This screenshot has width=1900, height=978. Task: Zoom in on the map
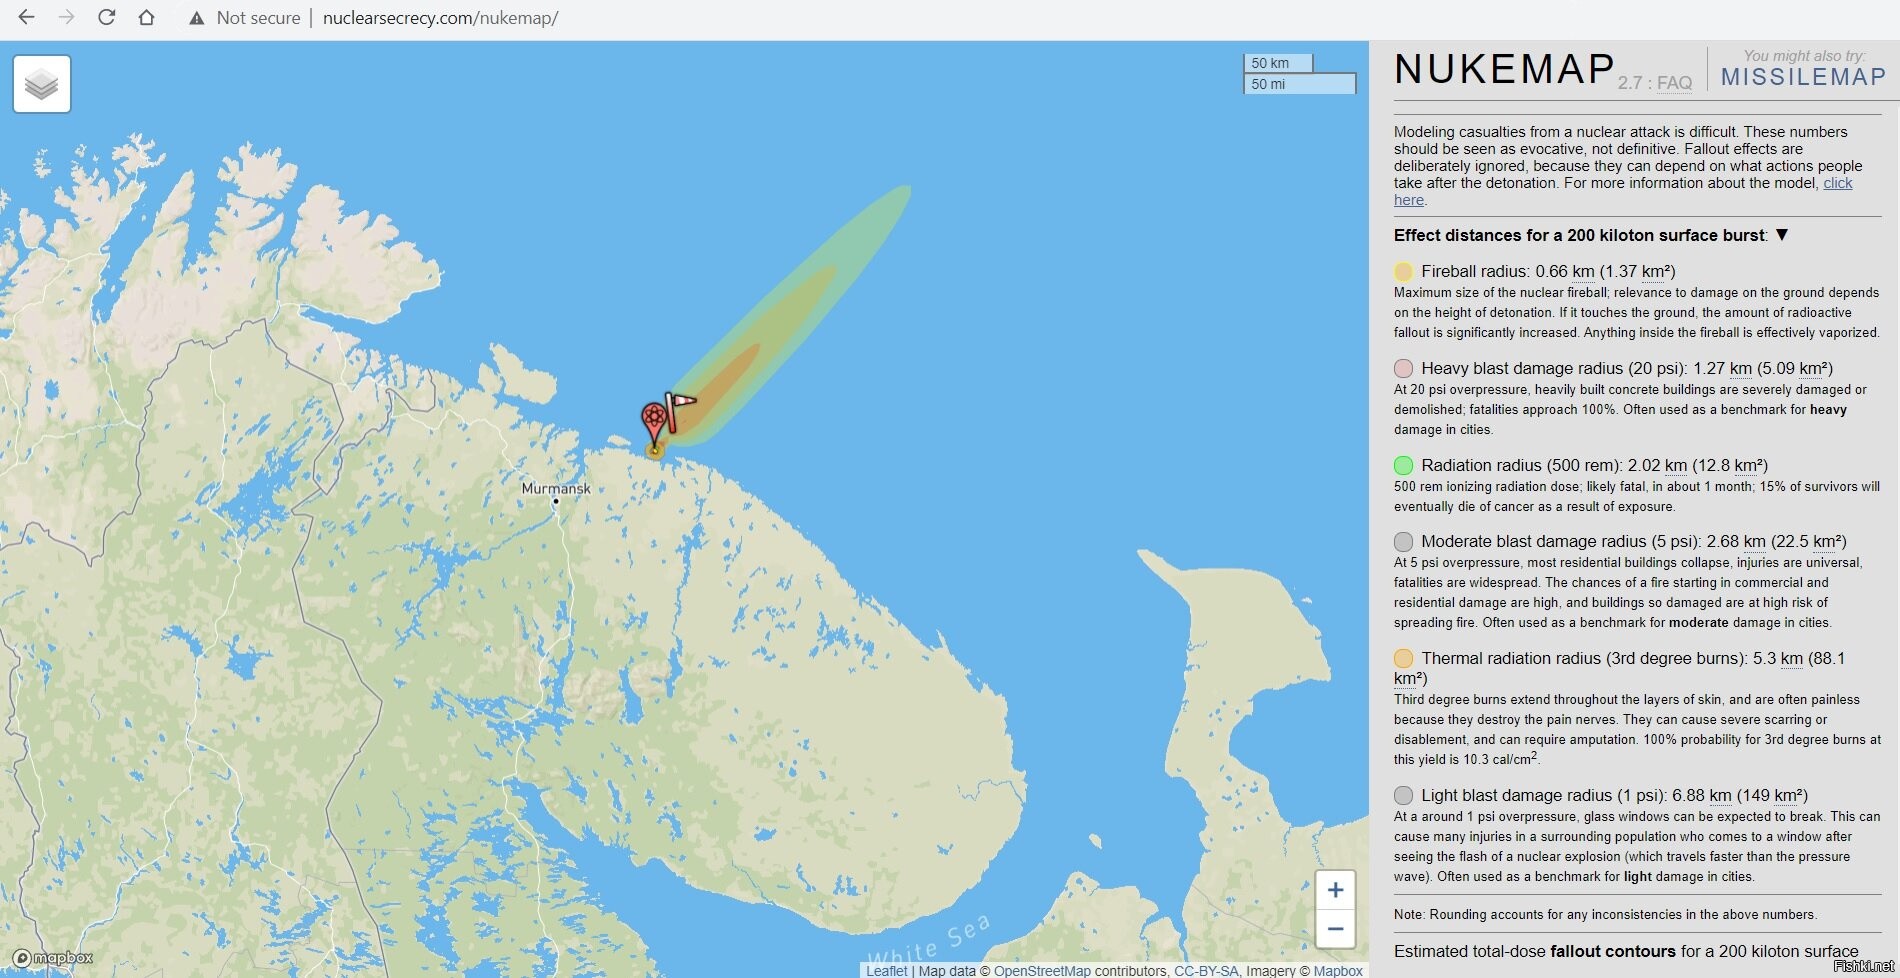click(x=1335, y=890)
